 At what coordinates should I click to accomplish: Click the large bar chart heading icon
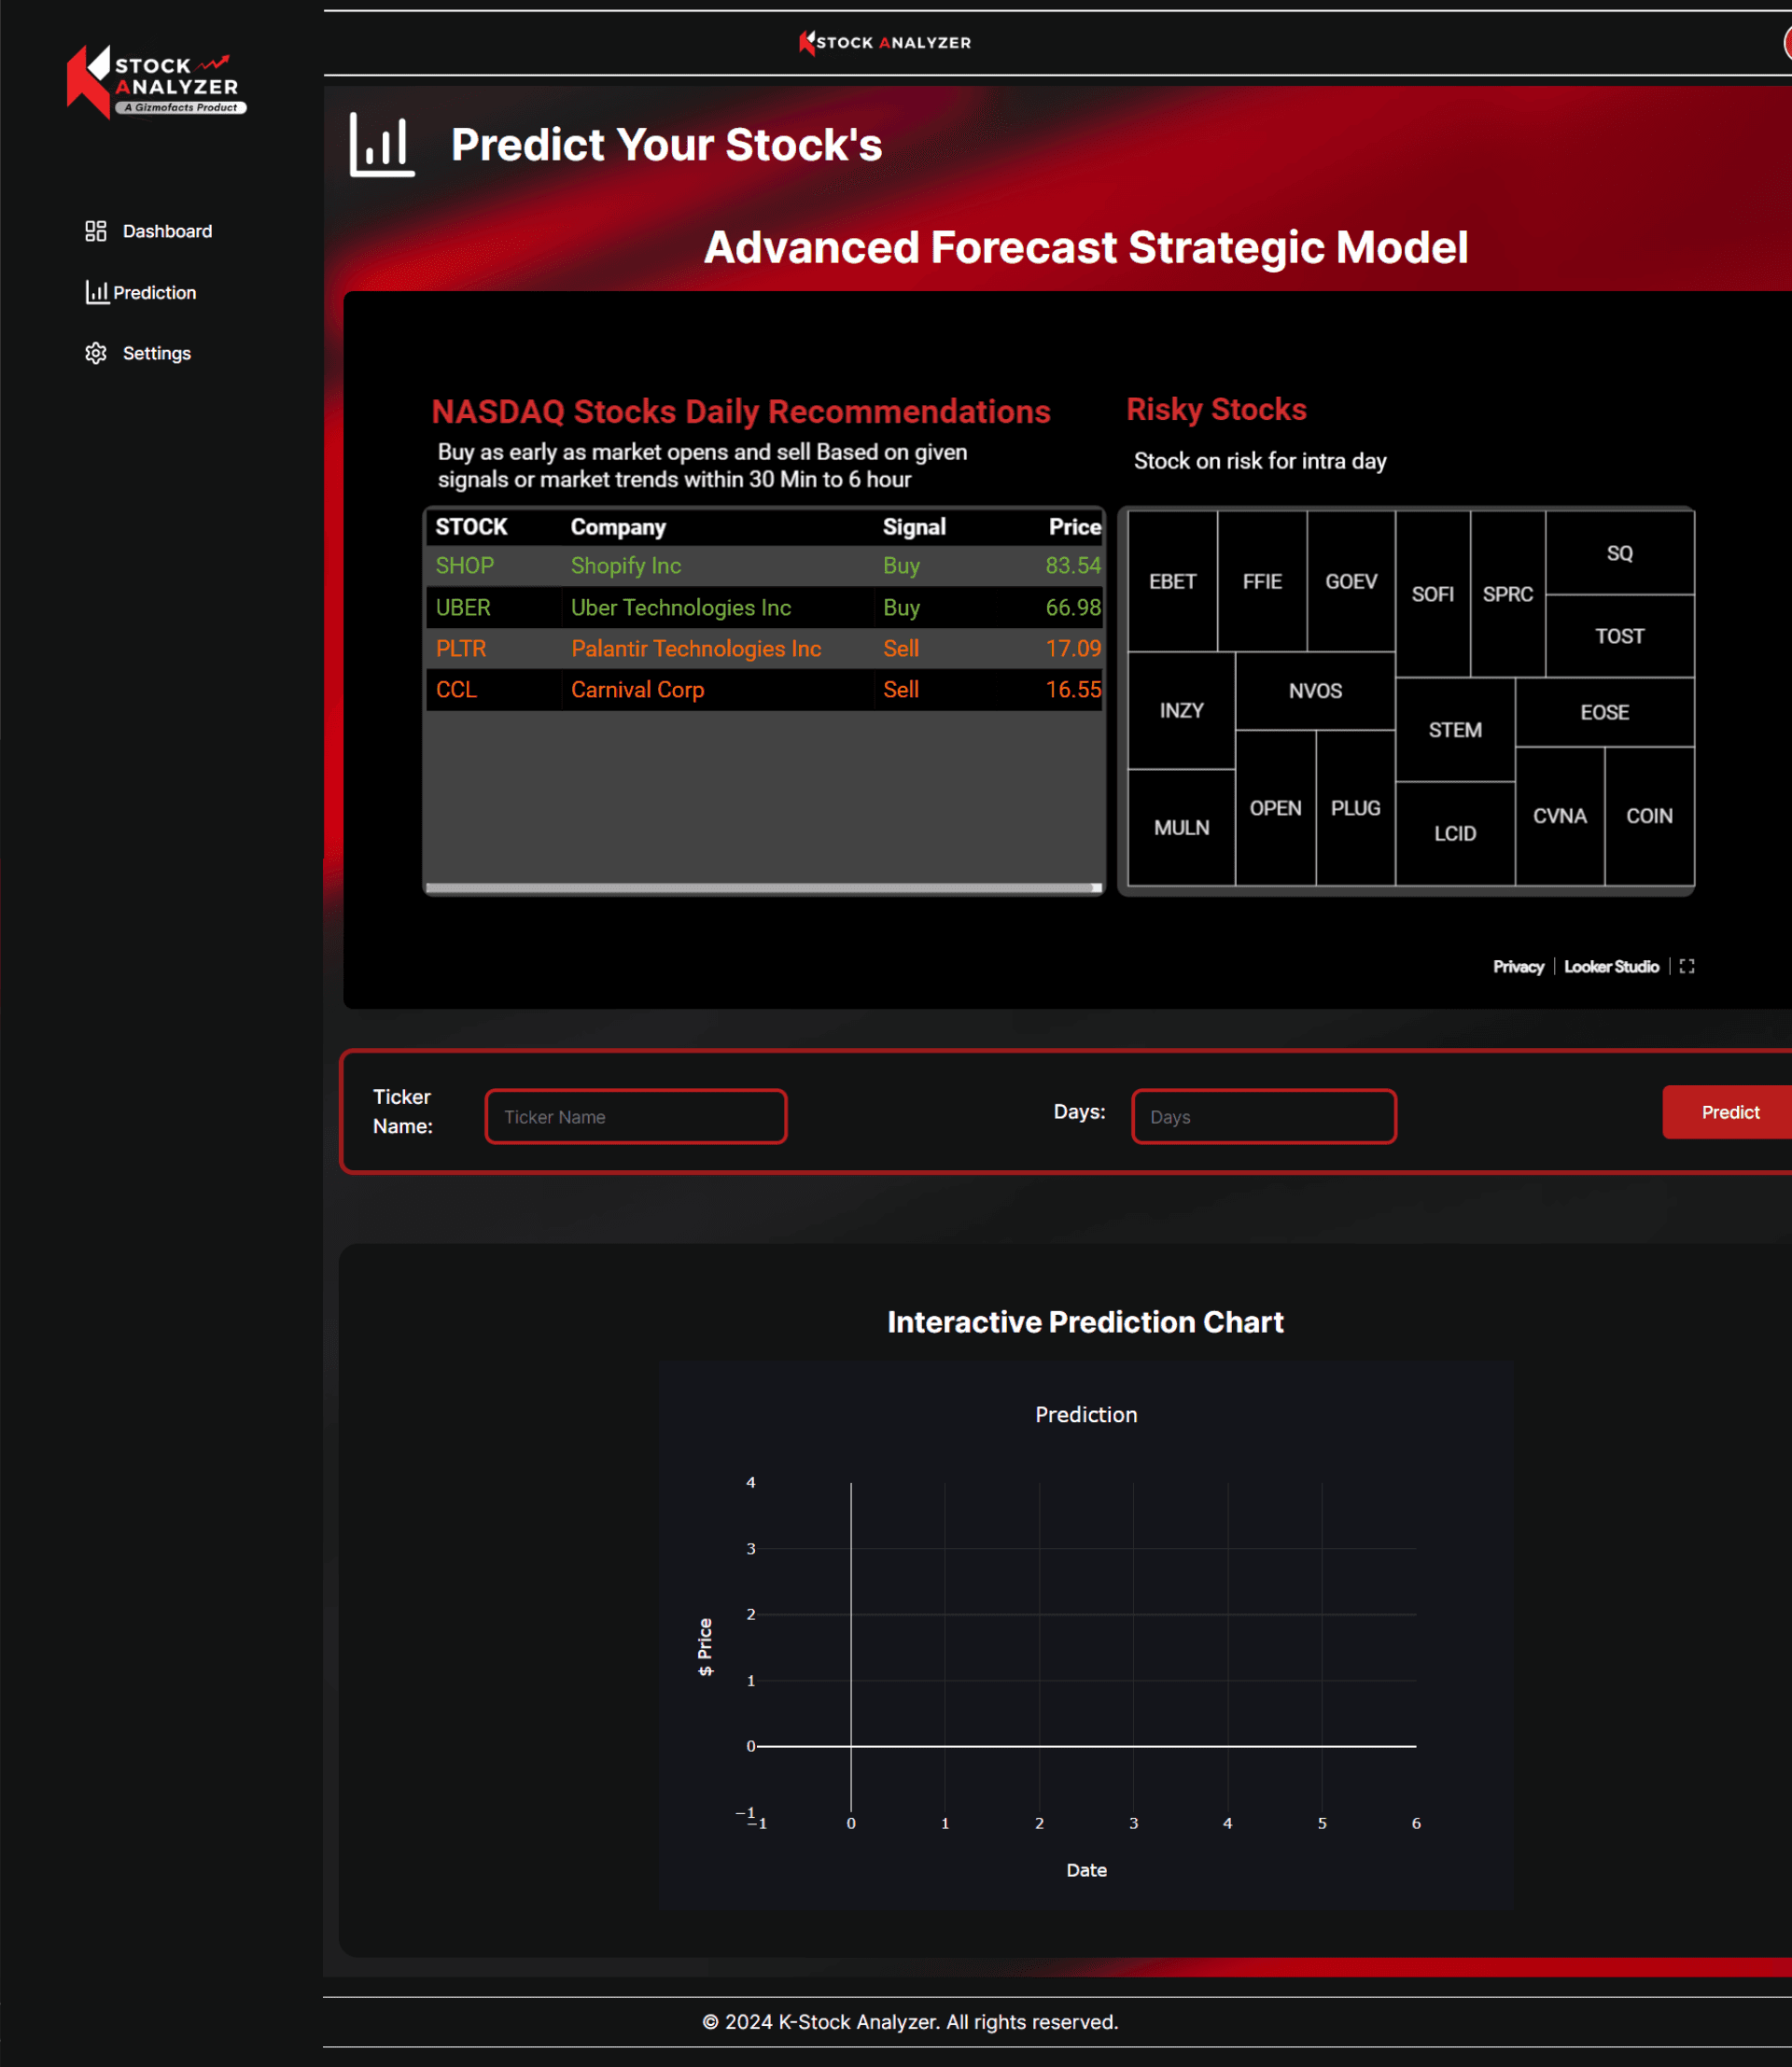(x=381, y=144)
